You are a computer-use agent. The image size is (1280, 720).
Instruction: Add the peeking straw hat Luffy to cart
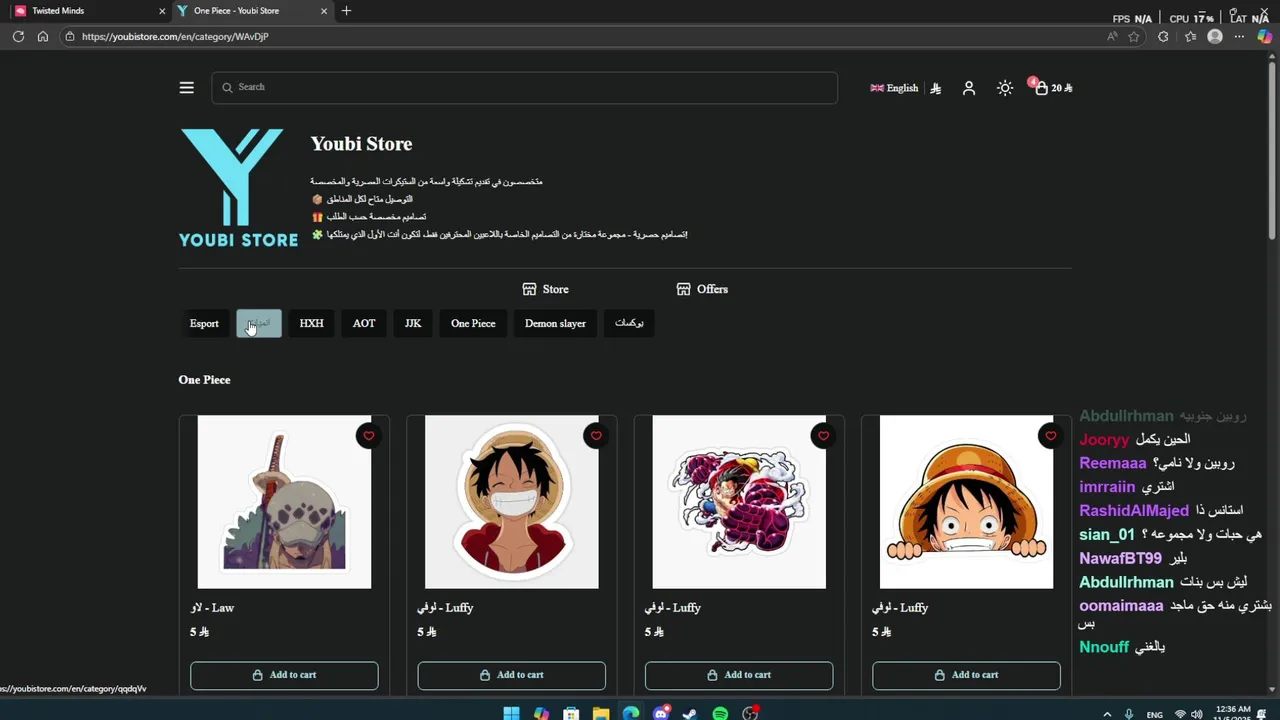(x=966, y=675)
